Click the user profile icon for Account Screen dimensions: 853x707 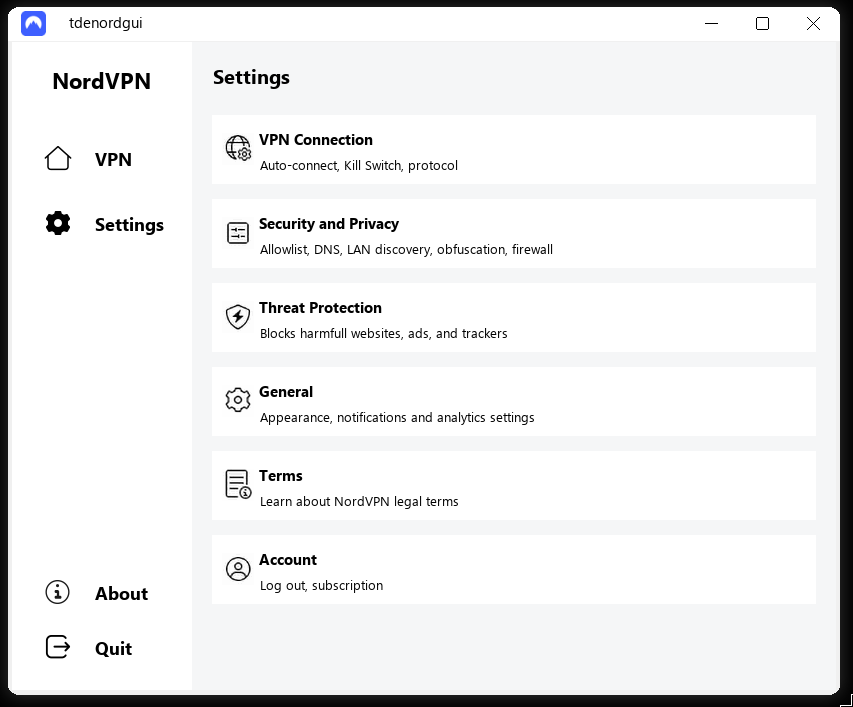238,569
